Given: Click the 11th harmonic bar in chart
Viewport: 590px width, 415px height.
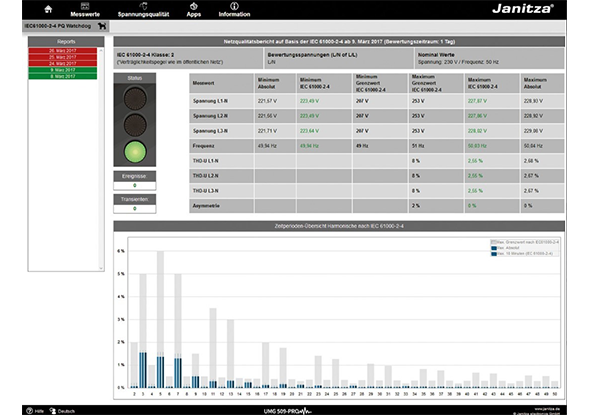Looking at the screenshot, I should pyautogui.click(x=213, y=348).
